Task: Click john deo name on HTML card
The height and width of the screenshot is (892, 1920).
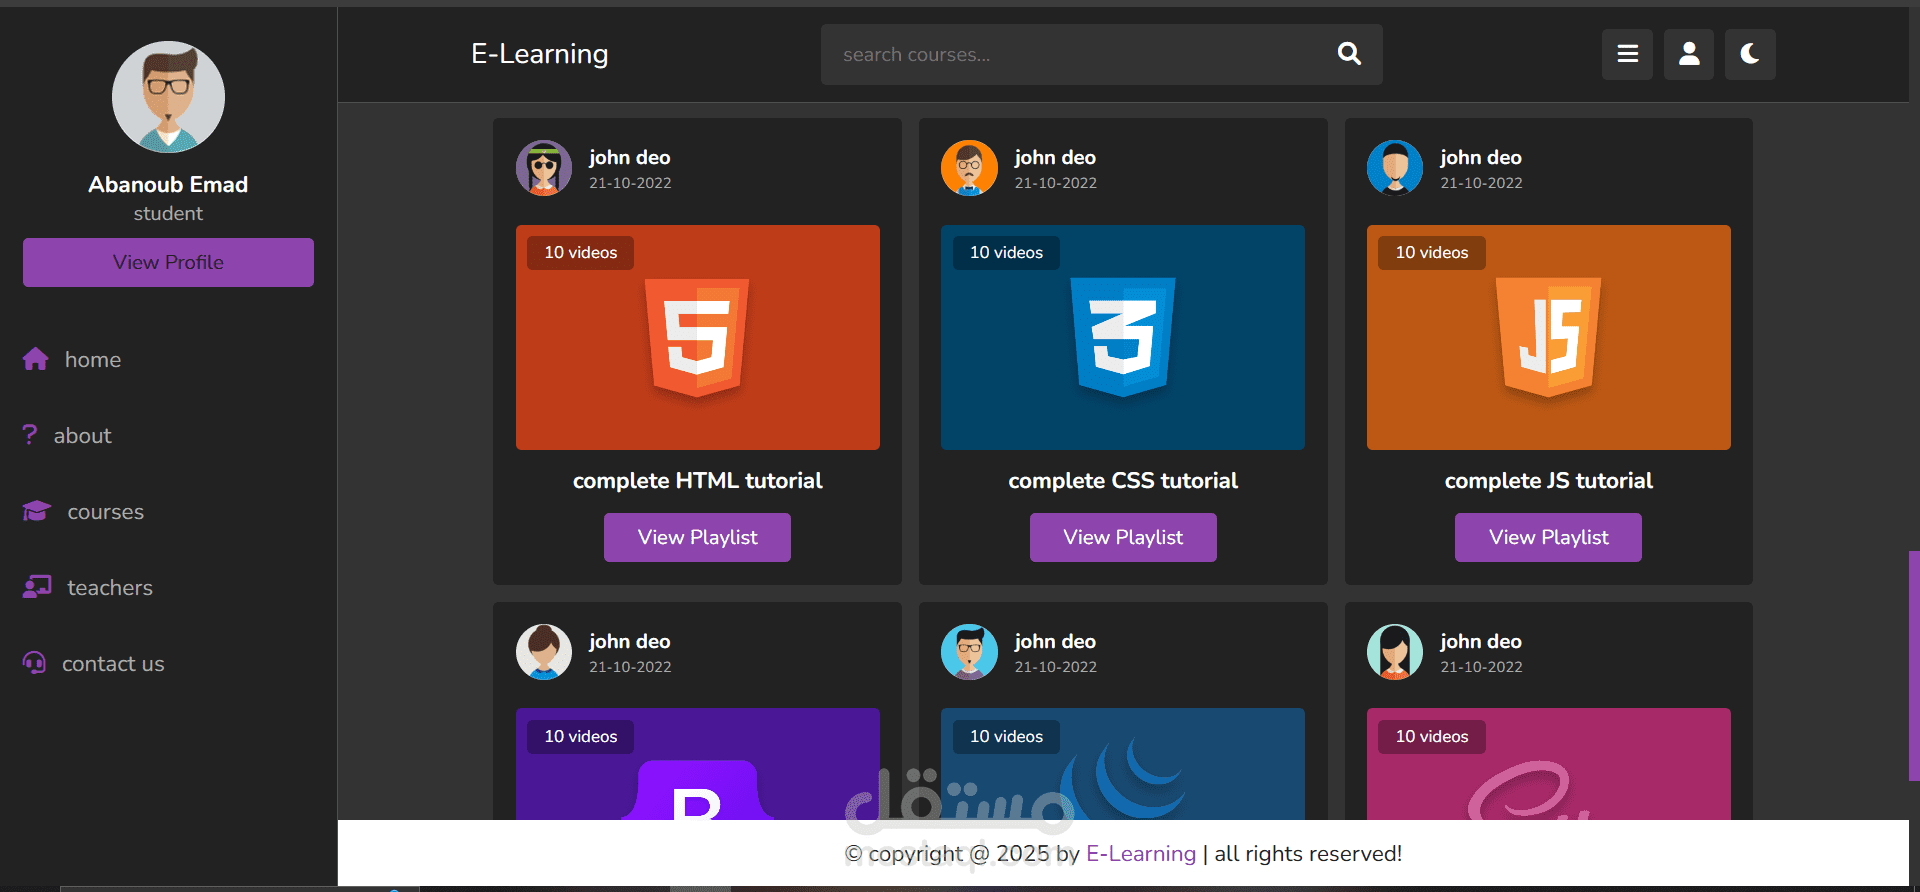Action: (630, 157)
